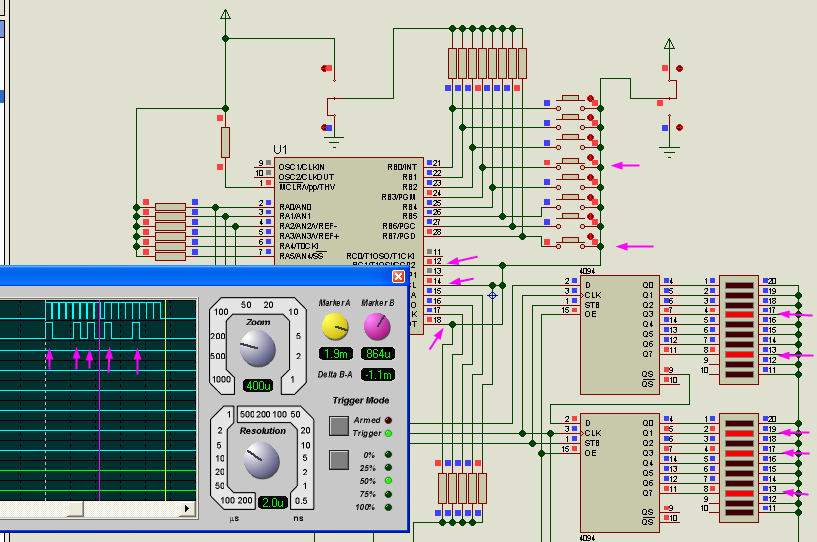Click the Delta B-A readout display
The image size is (817, 542).
(x=376, y=373)
